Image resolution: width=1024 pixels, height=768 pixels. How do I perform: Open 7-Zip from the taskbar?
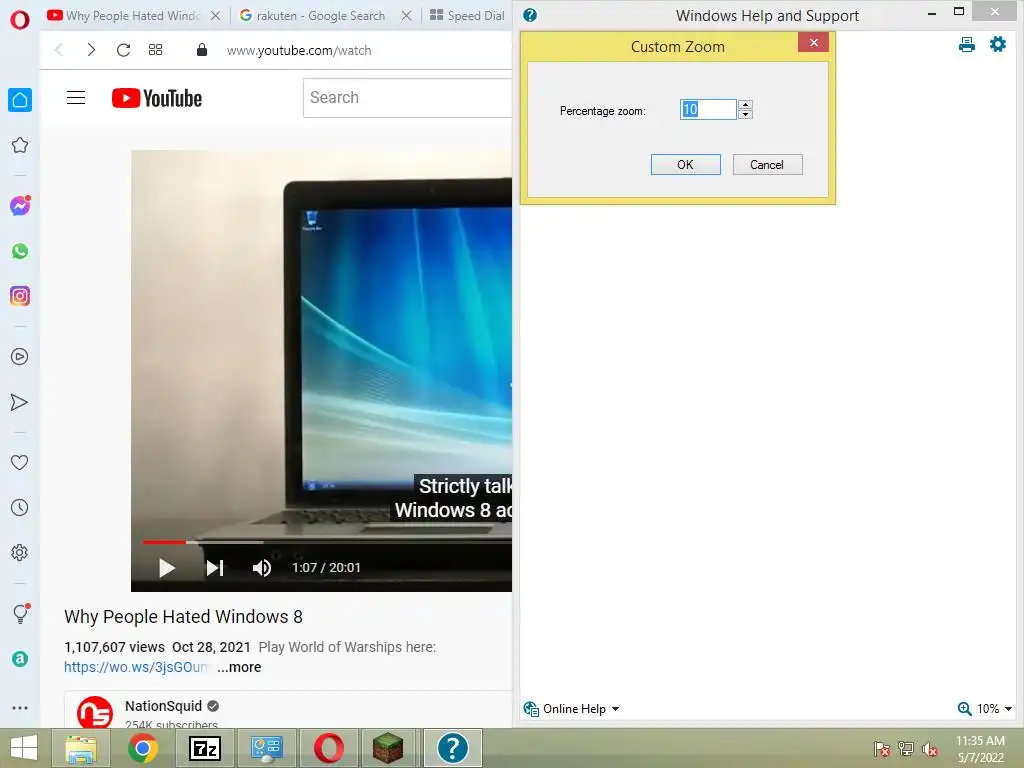click(205, 748)
